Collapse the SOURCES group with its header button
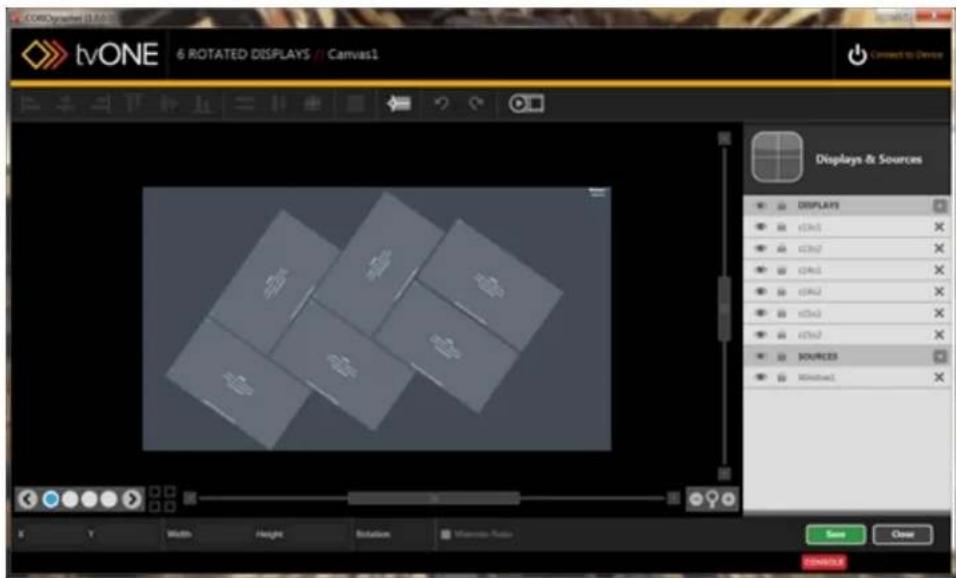The height and width of the screenshot is (578, 956). click(940, 357)
